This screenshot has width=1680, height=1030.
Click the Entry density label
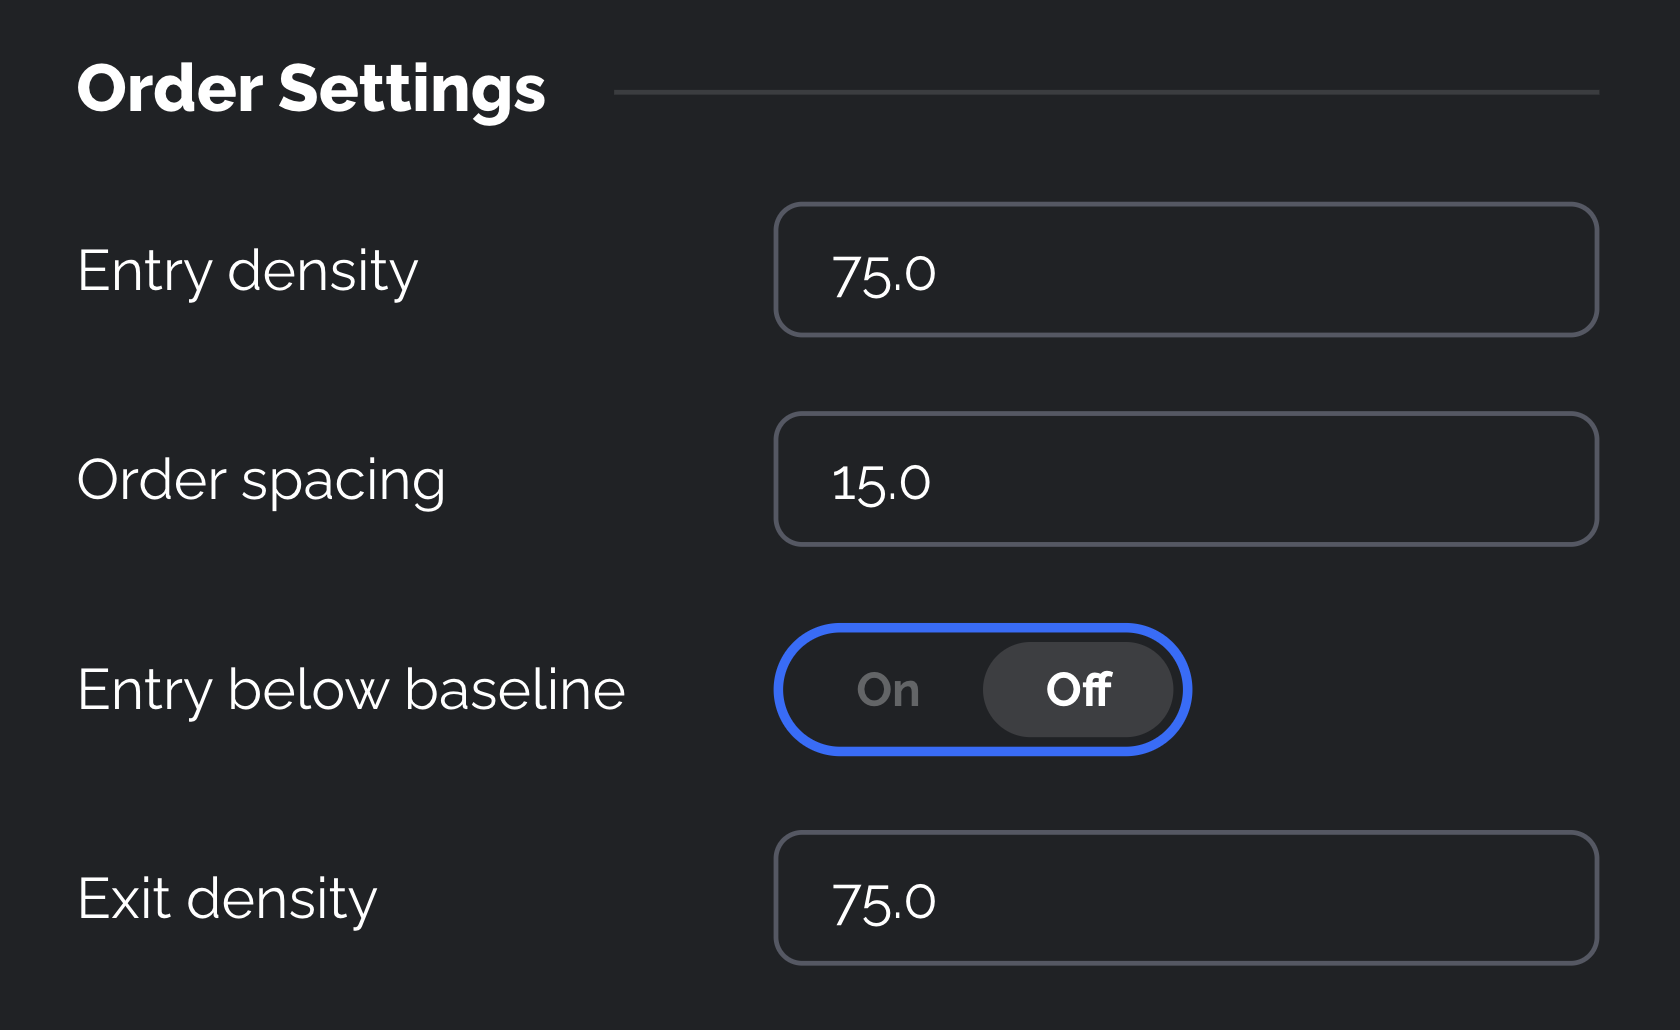[x=247, y=271]
